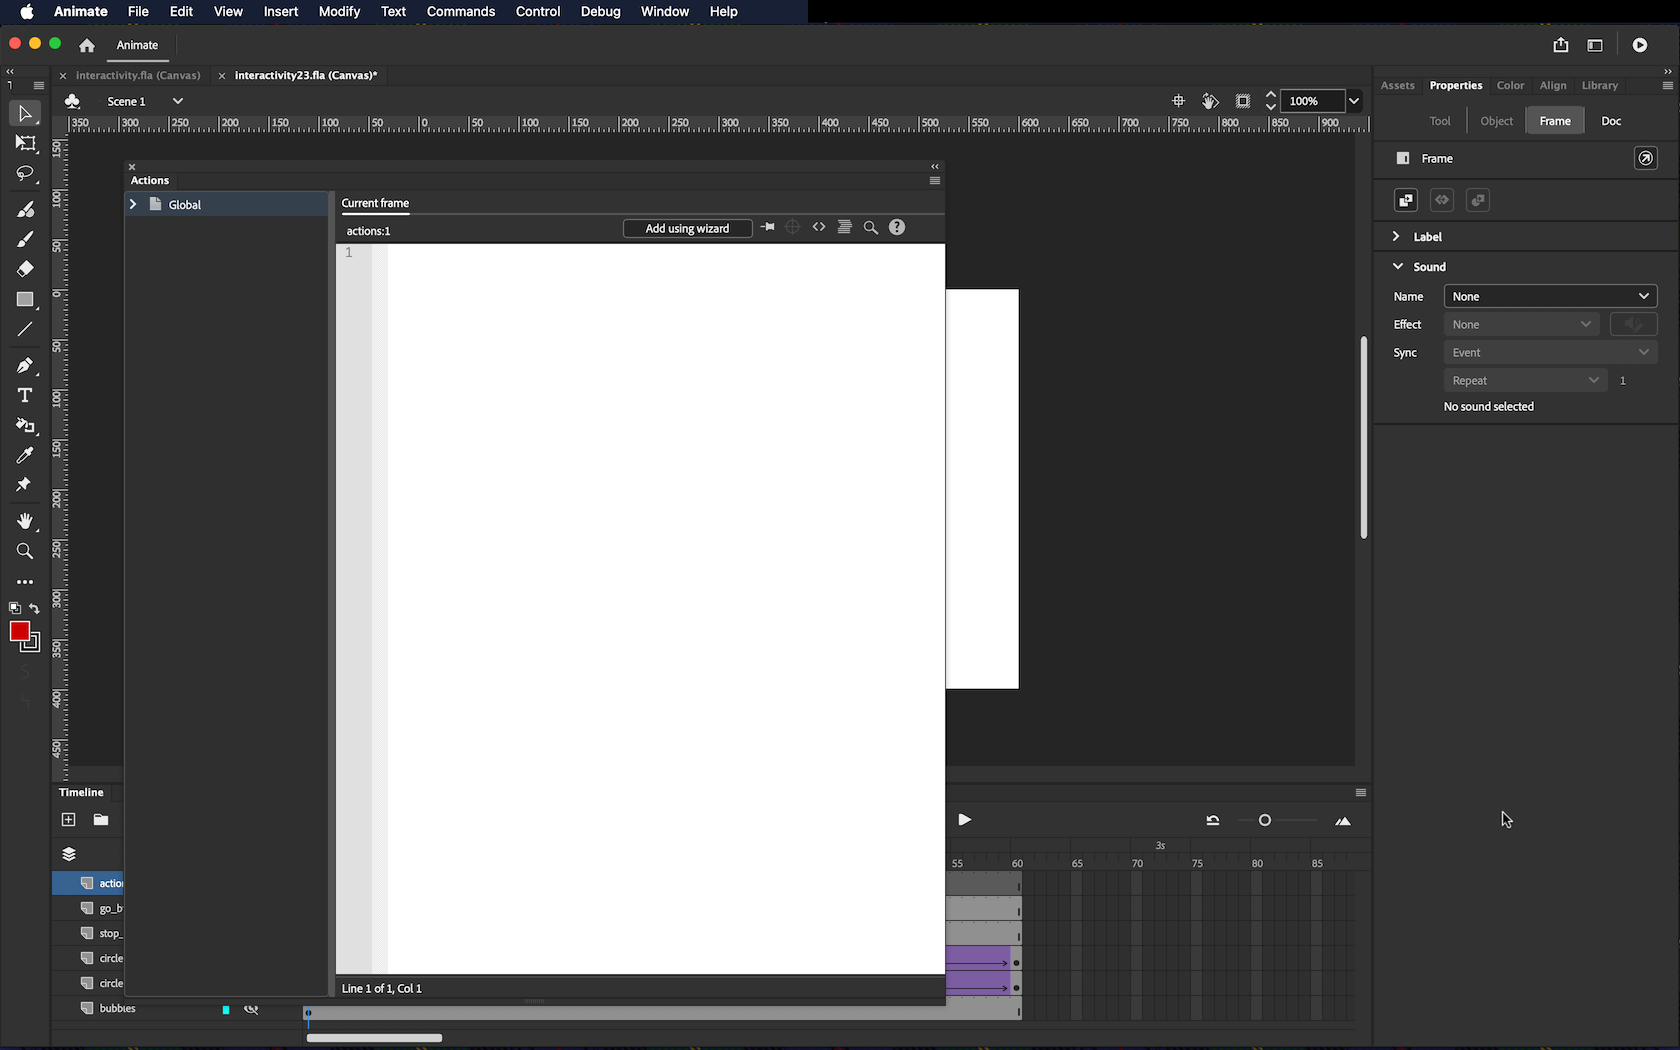Open the Commands menu
Image resolution: width=1680 pixels, height=1050 pixels.
pyautogui.click(x=460, y=12)
